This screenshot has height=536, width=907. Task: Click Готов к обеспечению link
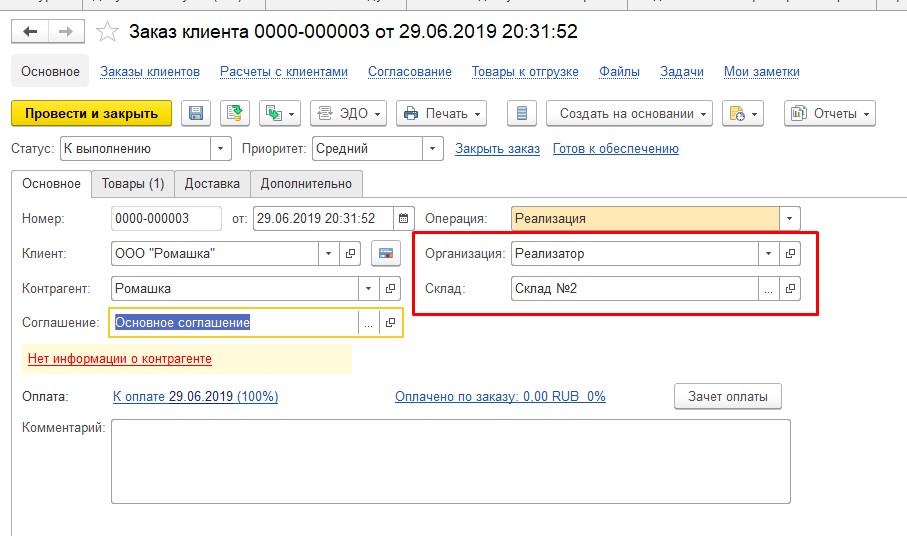615,149
